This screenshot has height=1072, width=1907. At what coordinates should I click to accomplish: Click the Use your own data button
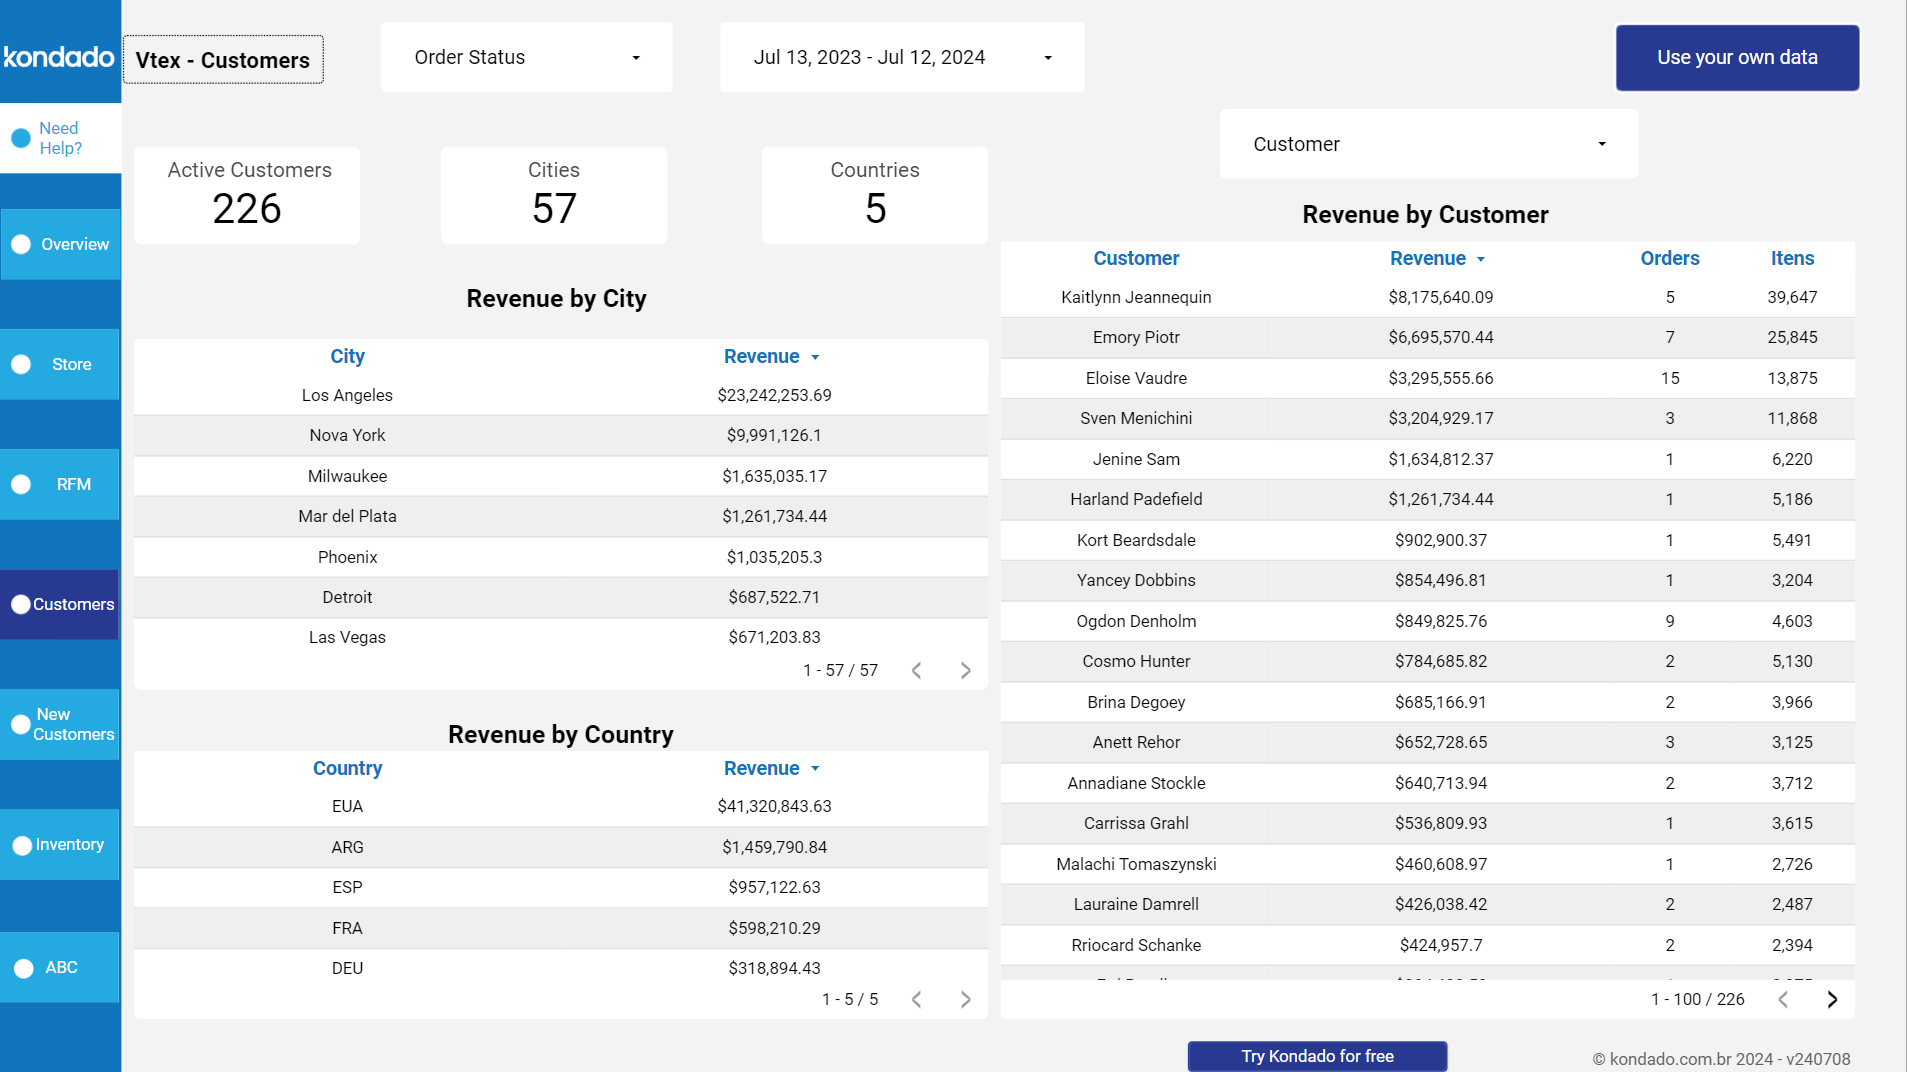point(1737,57)
